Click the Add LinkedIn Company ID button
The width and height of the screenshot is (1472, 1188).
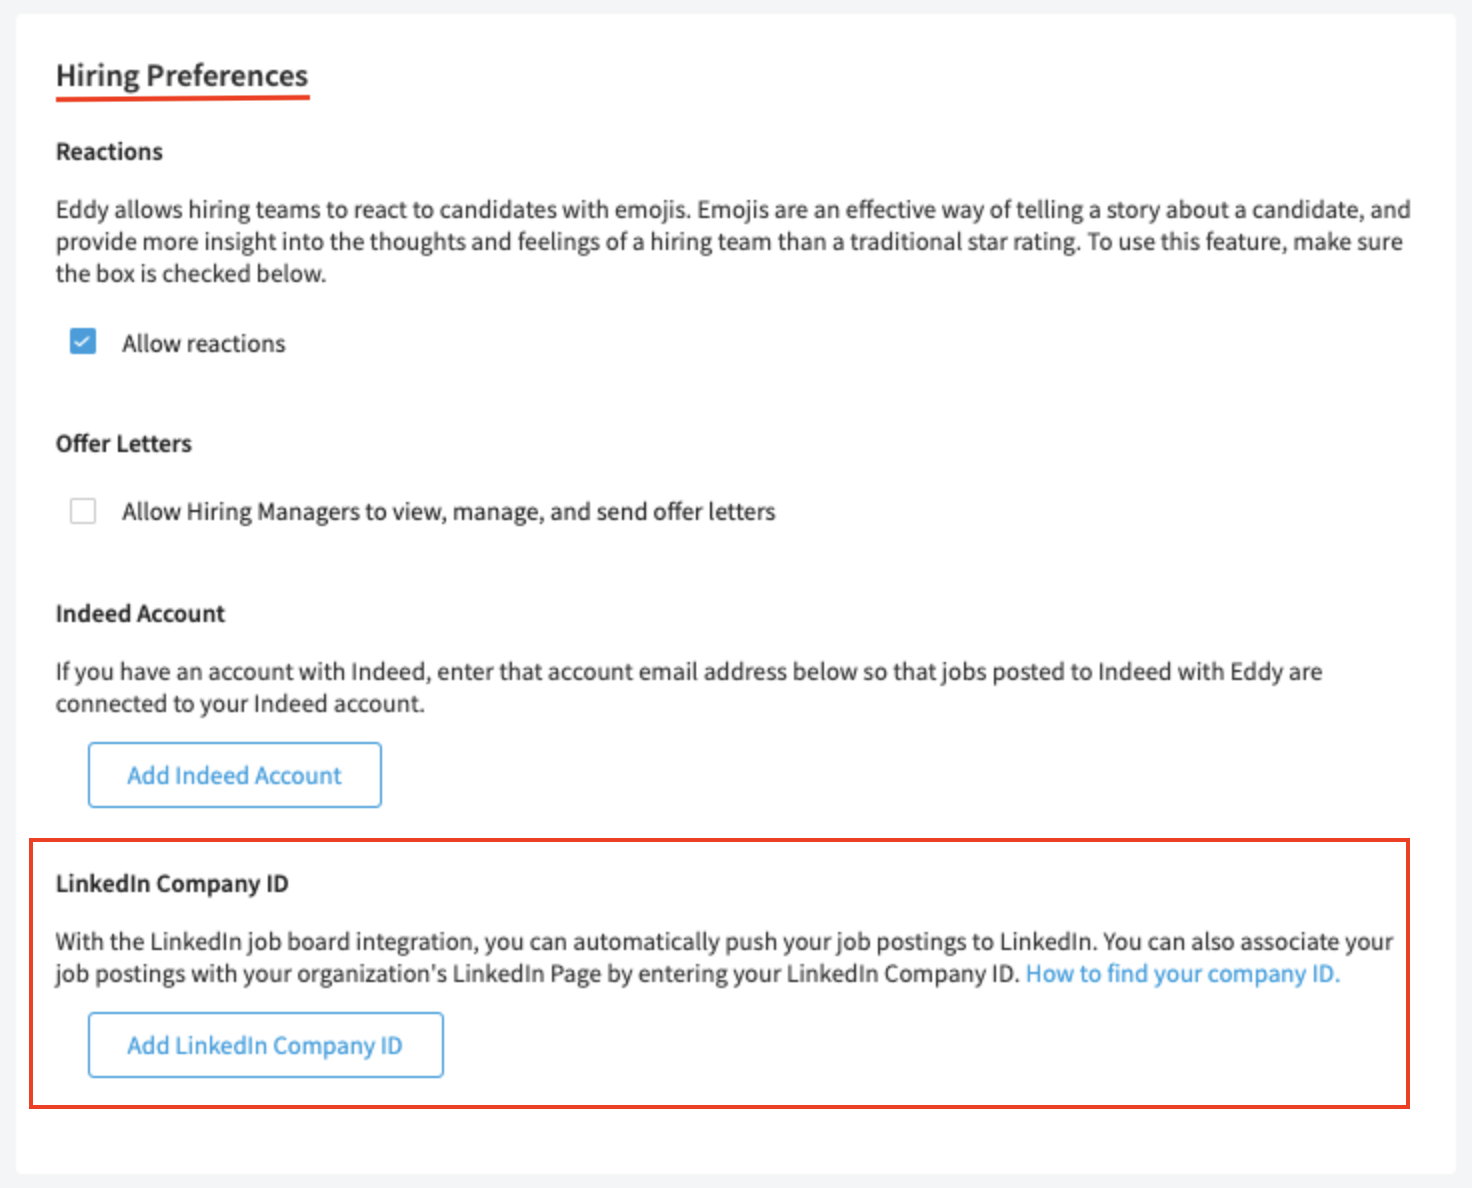pyautogui.click(x=266, y=1045)
